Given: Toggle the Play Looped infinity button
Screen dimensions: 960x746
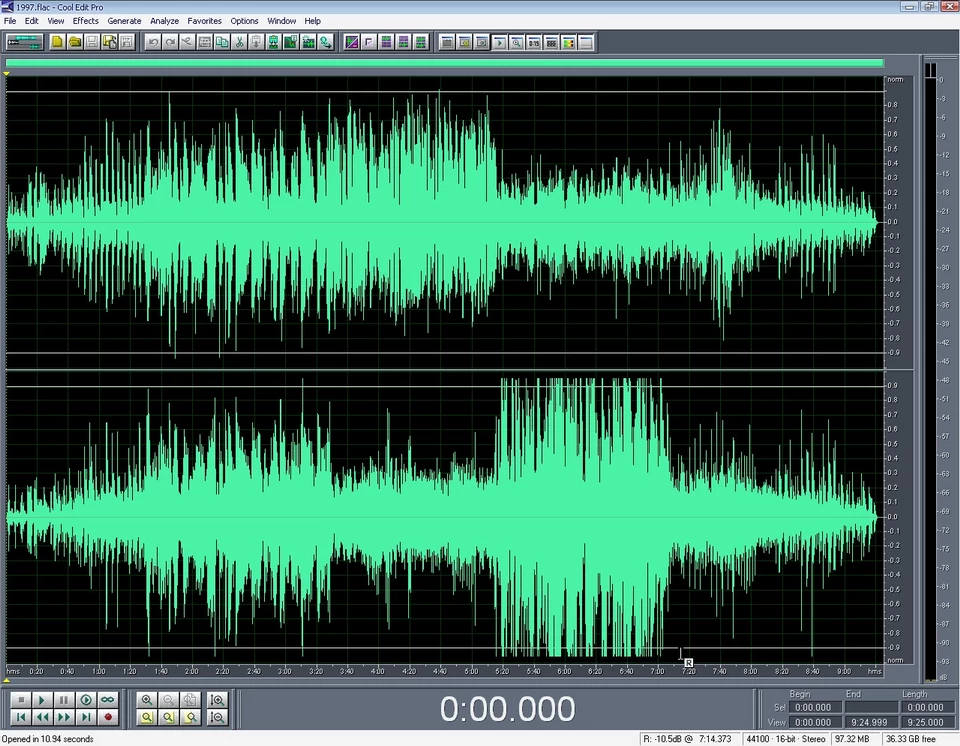Looking at the screenshot, I should point(108,700).
